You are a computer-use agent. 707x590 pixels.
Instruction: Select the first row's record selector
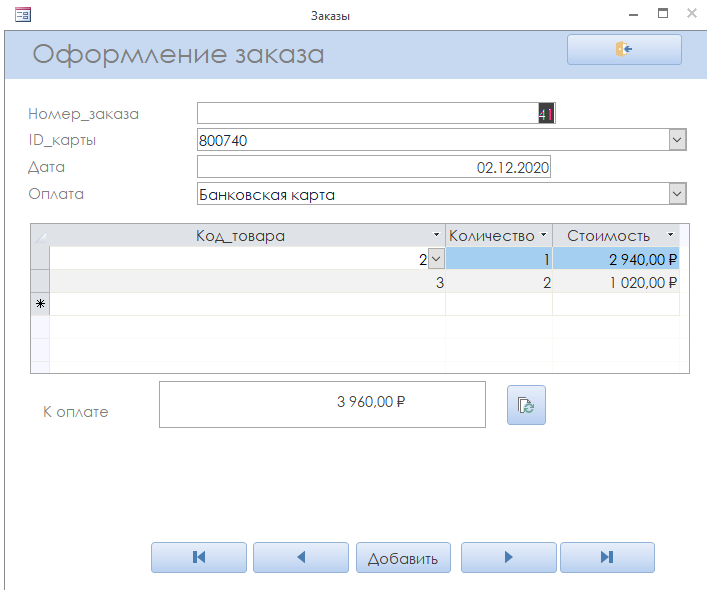point(40,260)
